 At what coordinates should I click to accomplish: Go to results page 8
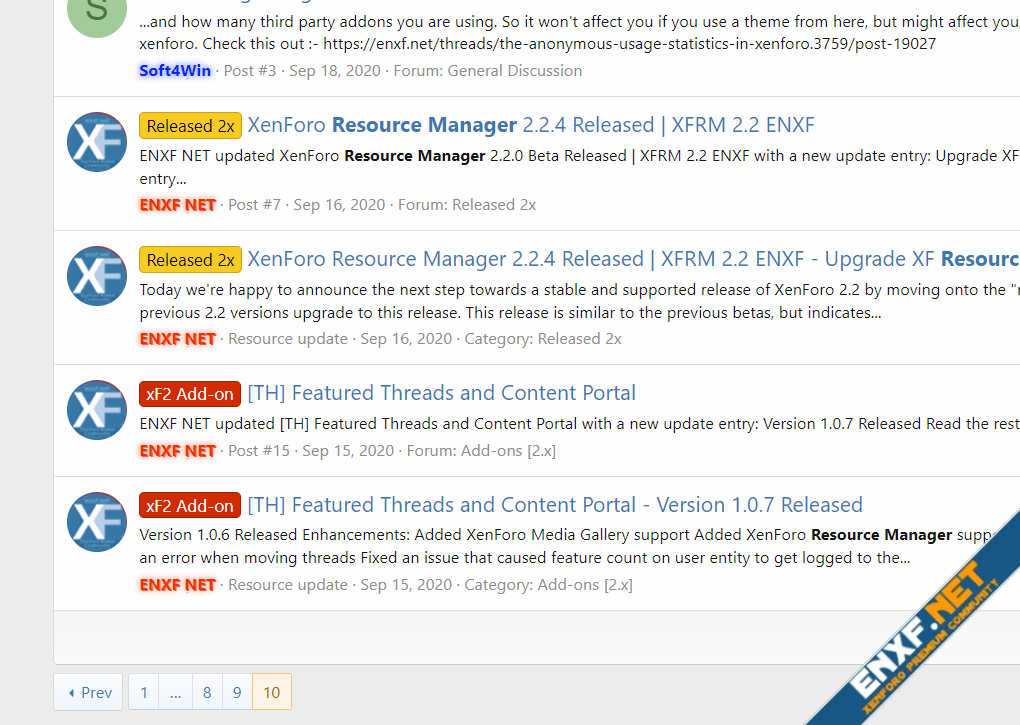207,692
